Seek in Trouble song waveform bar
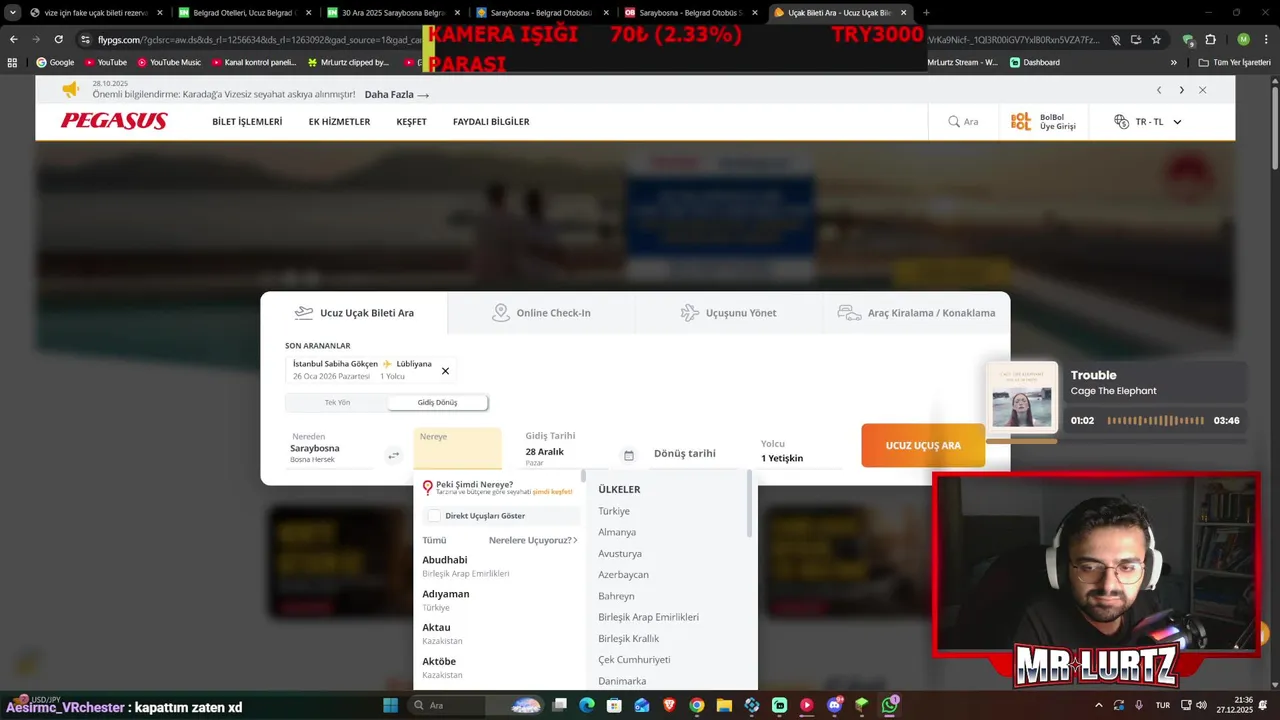1280x720 pixels. point(1156,421)
